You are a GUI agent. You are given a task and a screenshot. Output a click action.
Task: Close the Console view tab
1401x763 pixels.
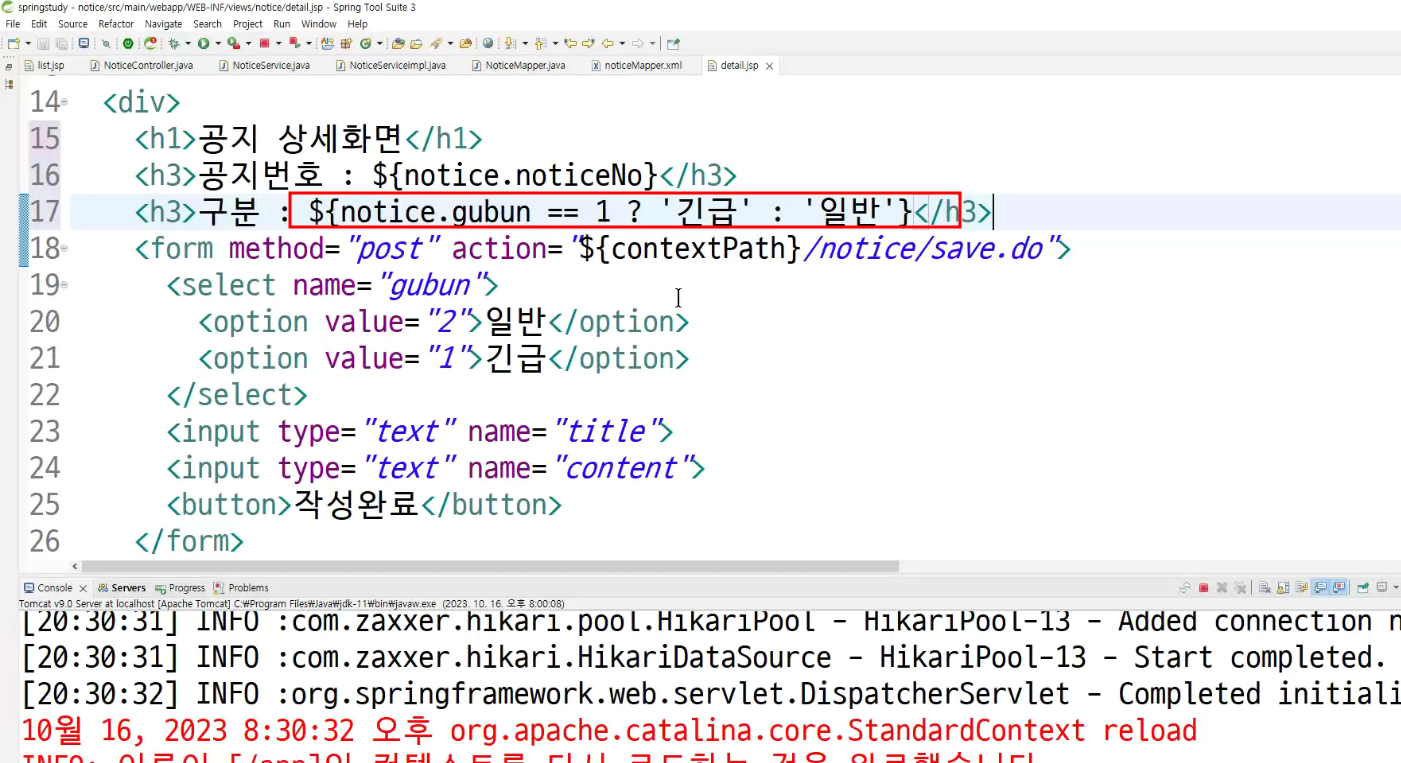[x=83, y=588]
